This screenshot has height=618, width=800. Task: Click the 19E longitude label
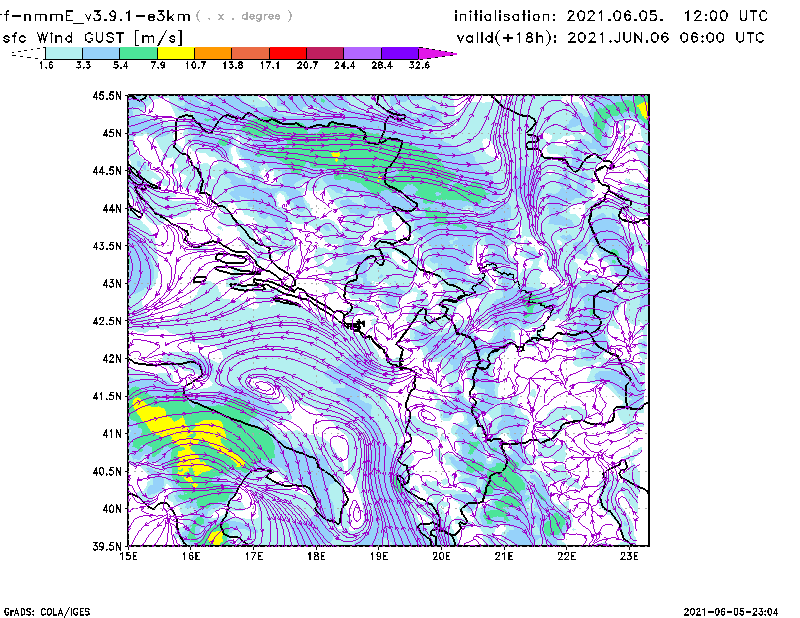379,556
